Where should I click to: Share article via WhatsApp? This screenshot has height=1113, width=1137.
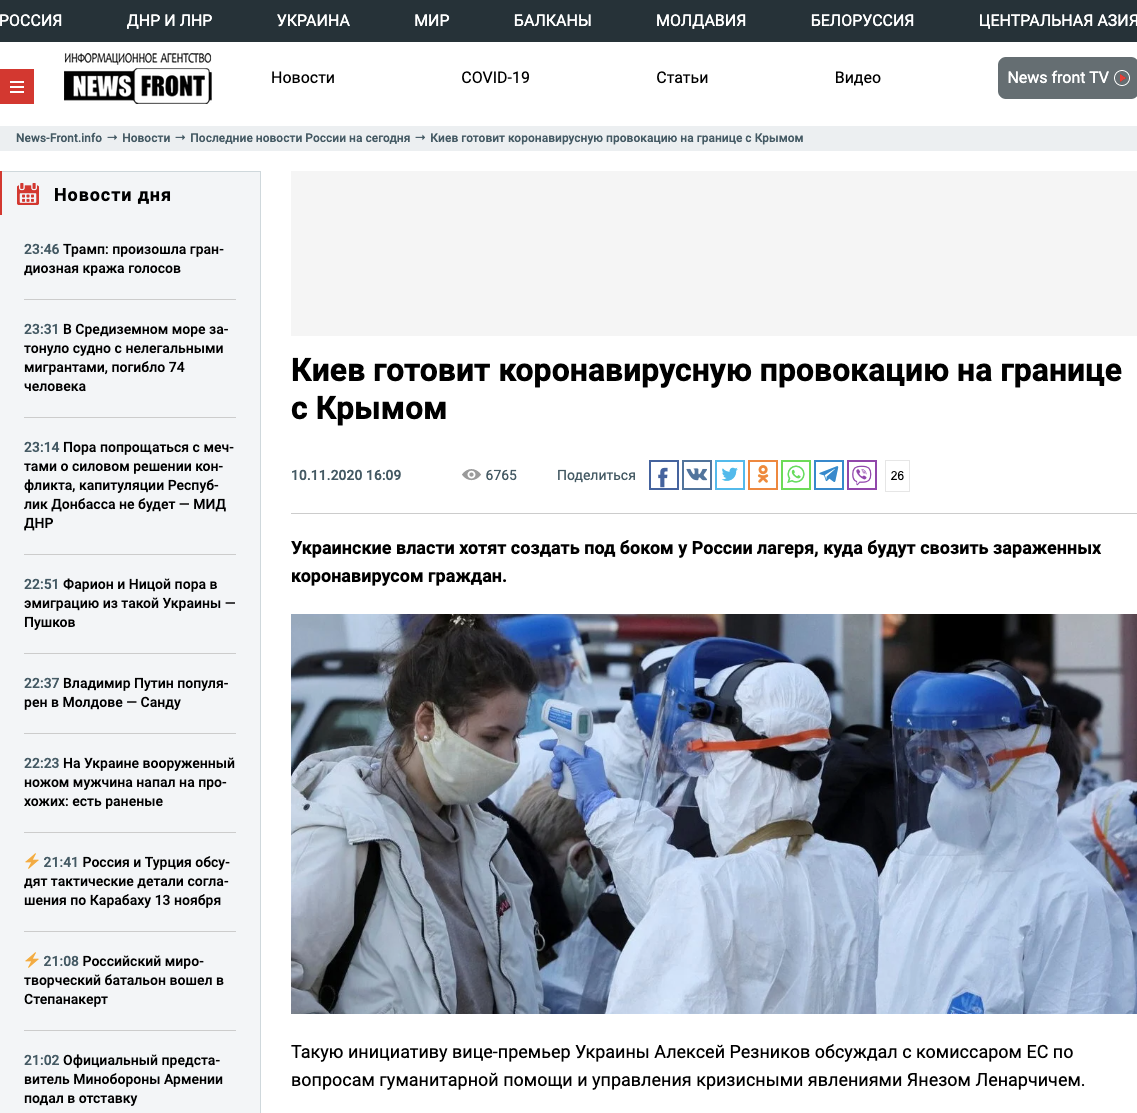coord(795,476)
